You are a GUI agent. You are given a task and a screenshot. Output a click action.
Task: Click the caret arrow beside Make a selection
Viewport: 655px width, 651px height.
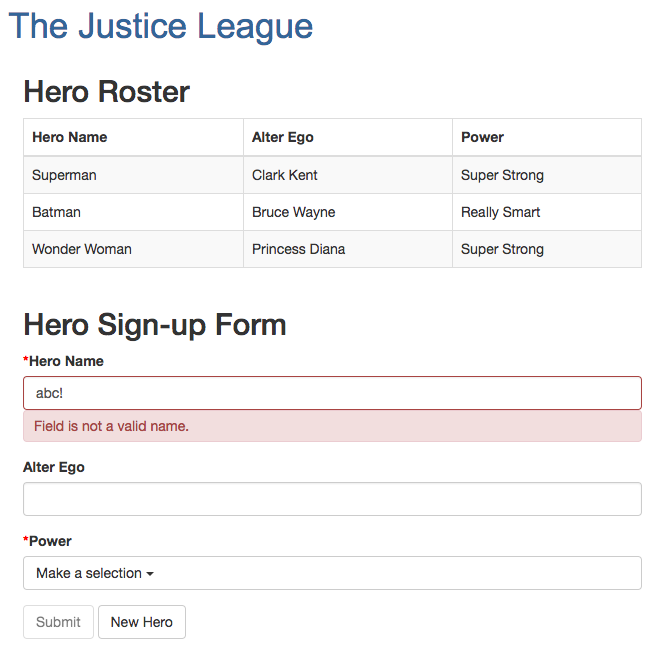[150, 574]
